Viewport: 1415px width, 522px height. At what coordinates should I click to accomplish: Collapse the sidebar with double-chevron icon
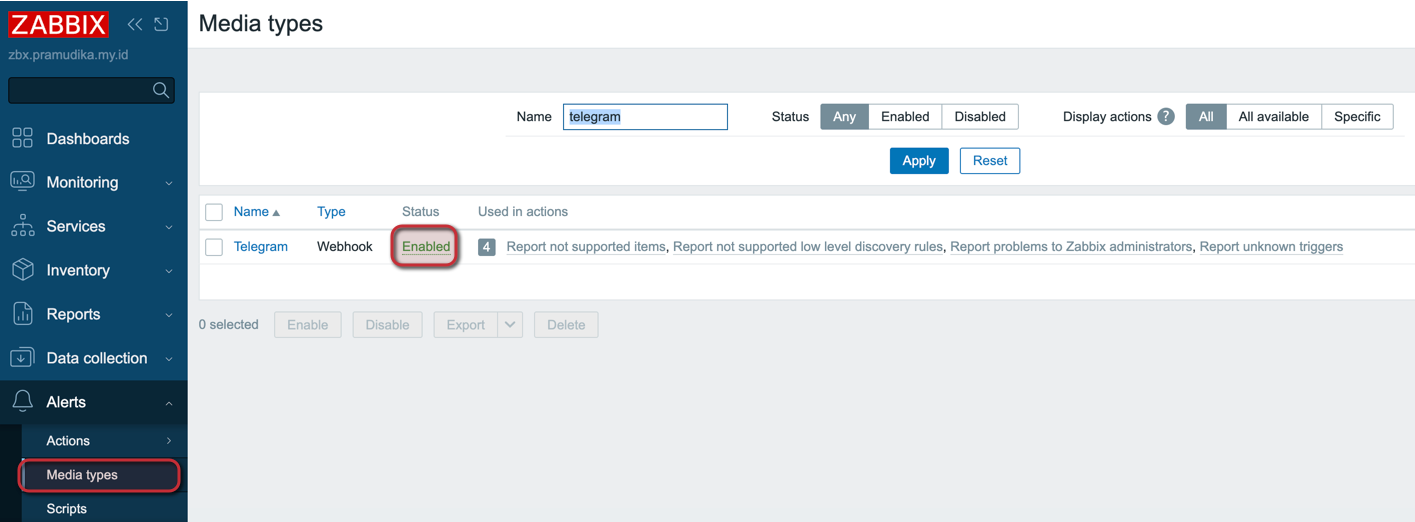(x=135, y=25)
